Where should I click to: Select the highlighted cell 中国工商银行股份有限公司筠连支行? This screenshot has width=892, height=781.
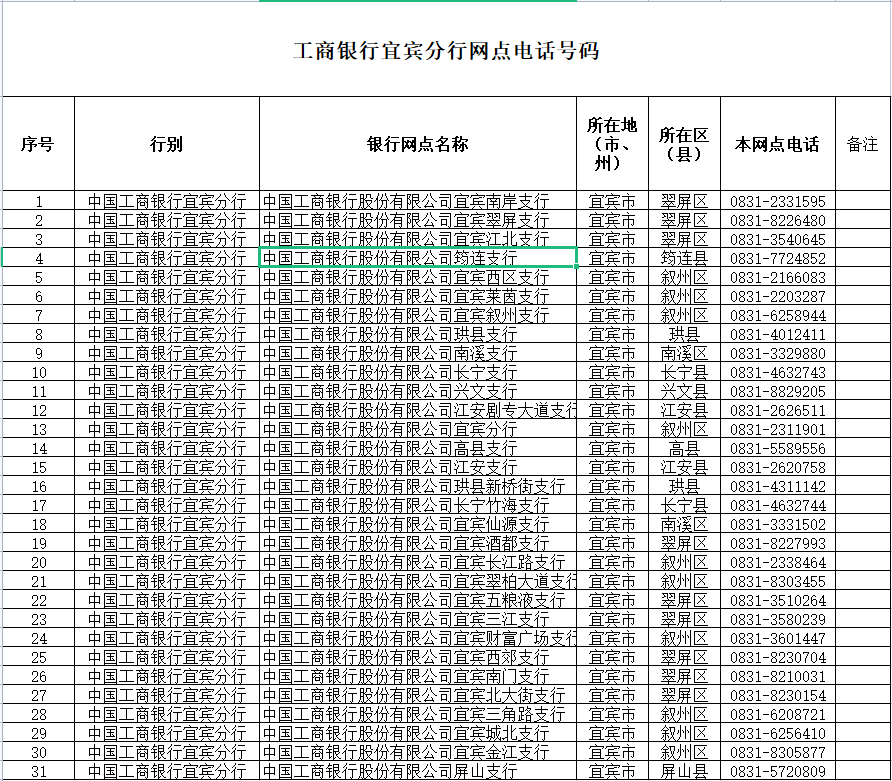(x=418, y=258)
